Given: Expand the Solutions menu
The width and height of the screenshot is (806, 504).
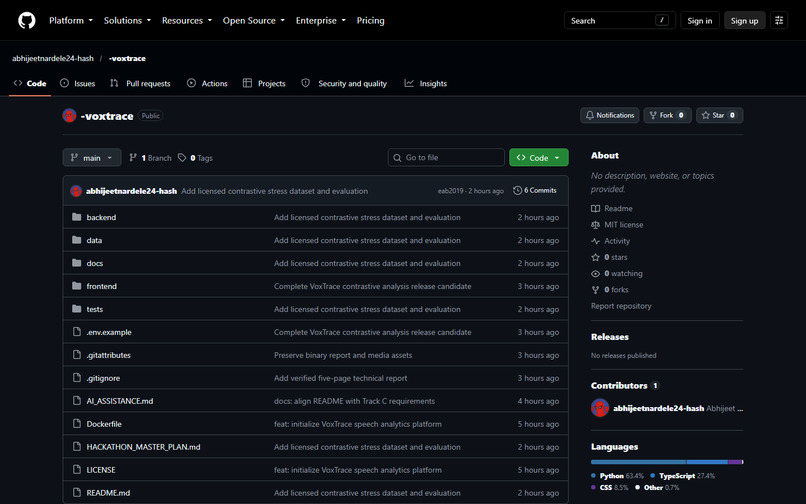Looking at the screenshot, I should tap(127, 21).
